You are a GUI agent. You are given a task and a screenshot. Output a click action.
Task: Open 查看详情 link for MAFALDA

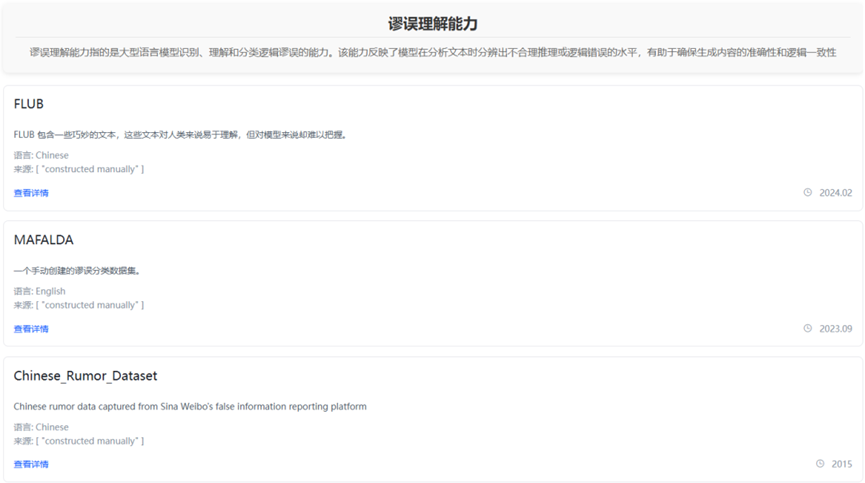pyautogui.click(x=31, y=329)
